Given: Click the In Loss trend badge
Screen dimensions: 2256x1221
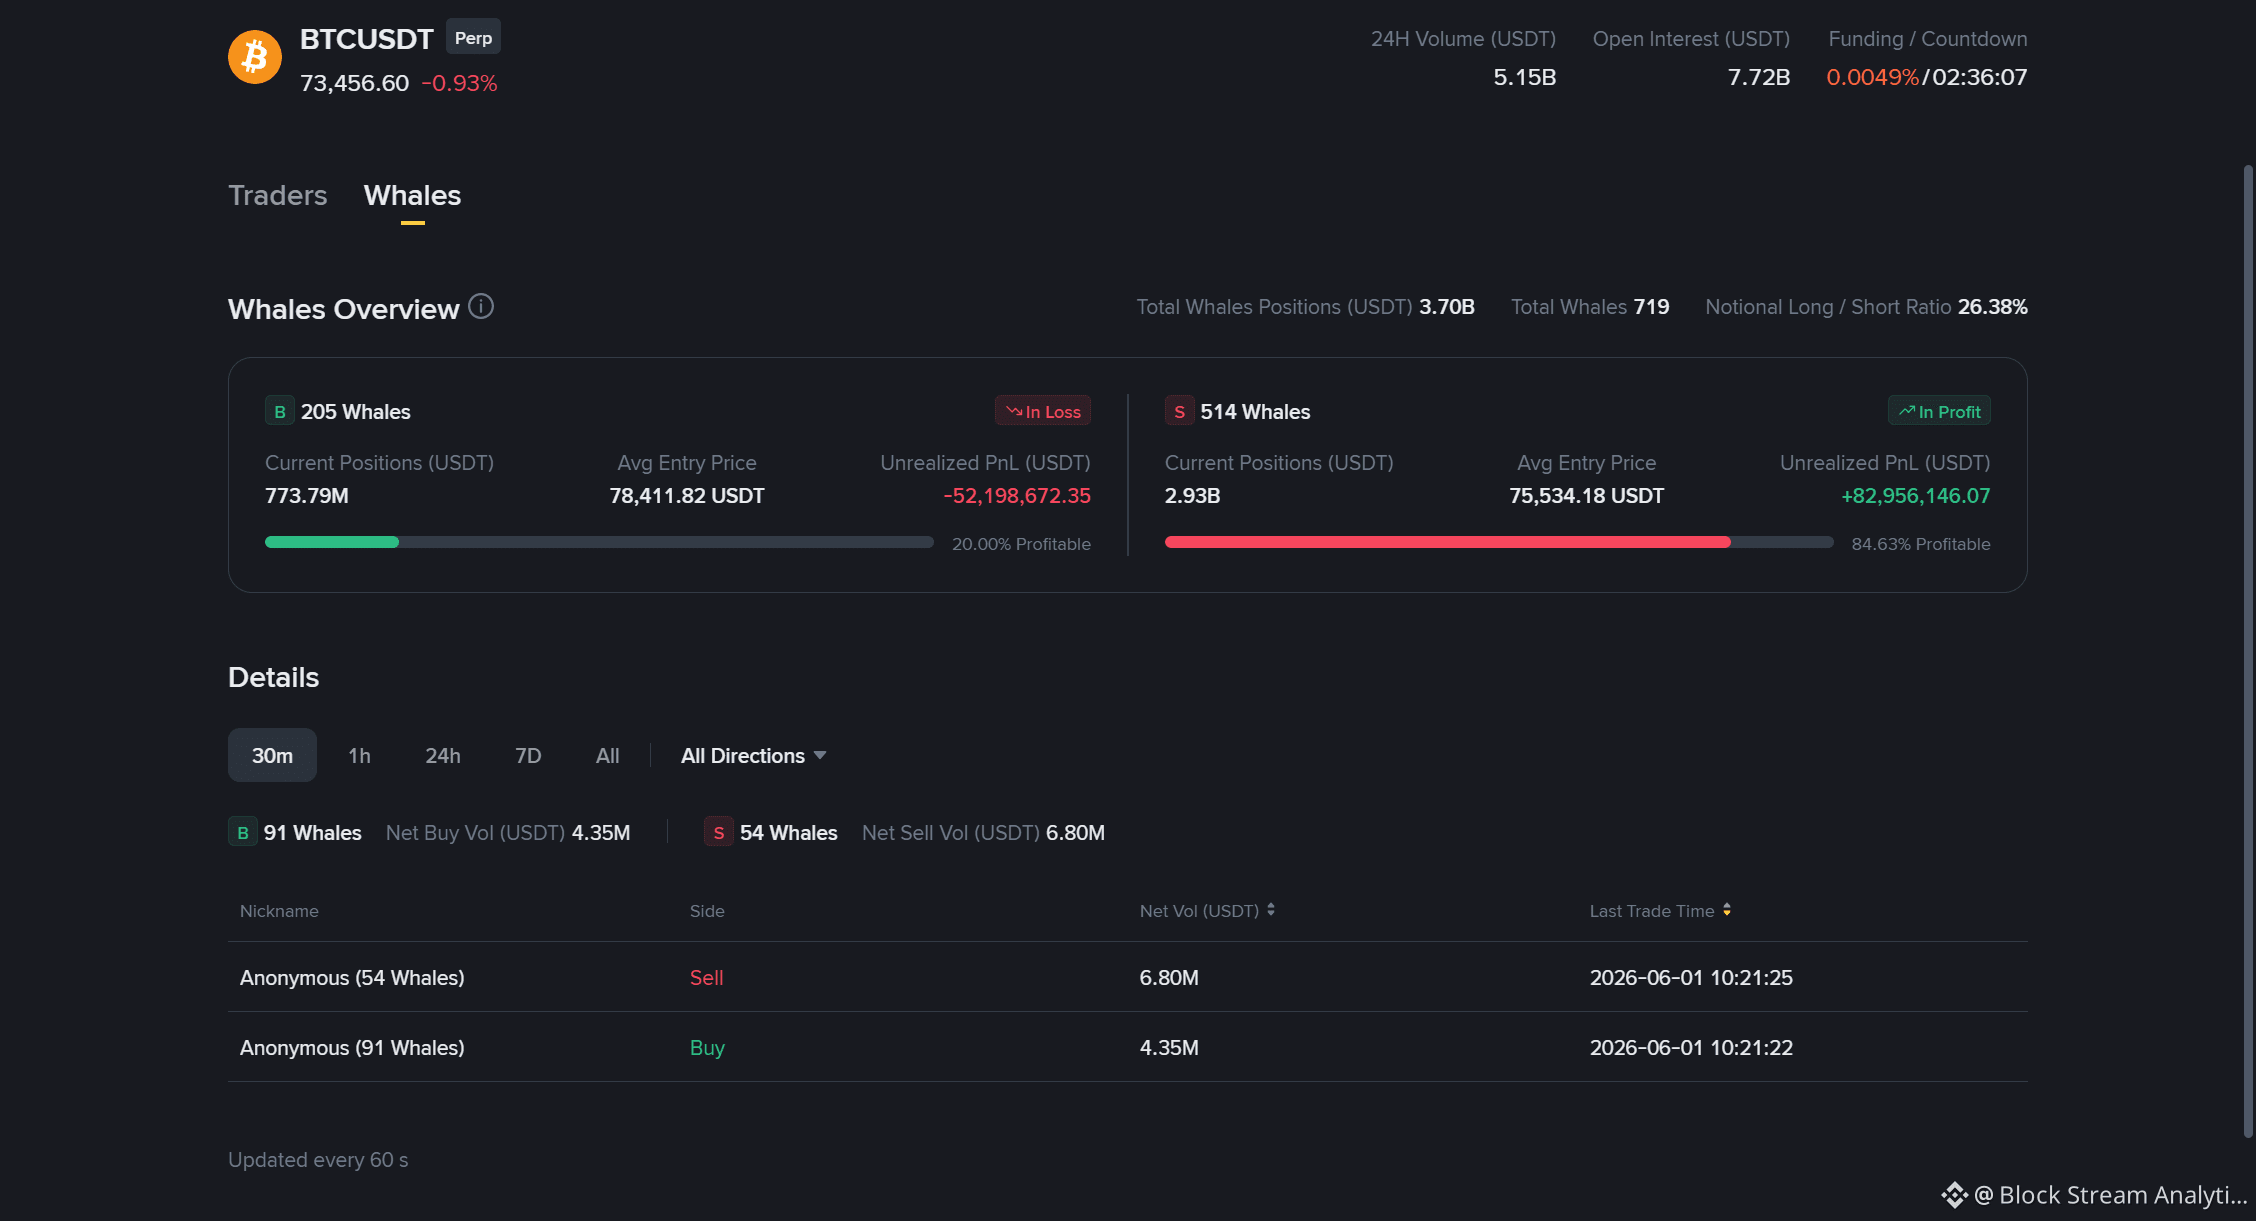Looking at the screenshot, I should coord(1042,411).
